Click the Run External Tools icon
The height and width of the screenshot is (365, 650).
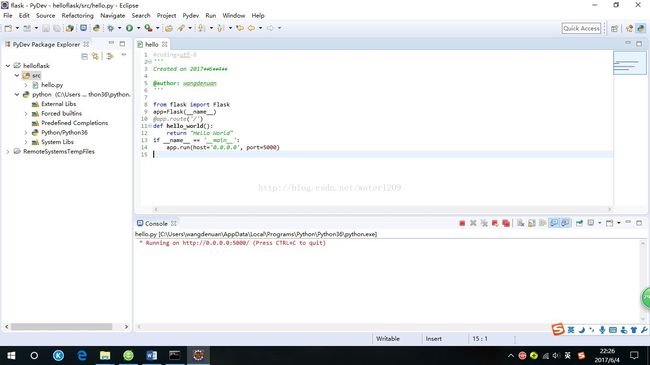(148, 28)
